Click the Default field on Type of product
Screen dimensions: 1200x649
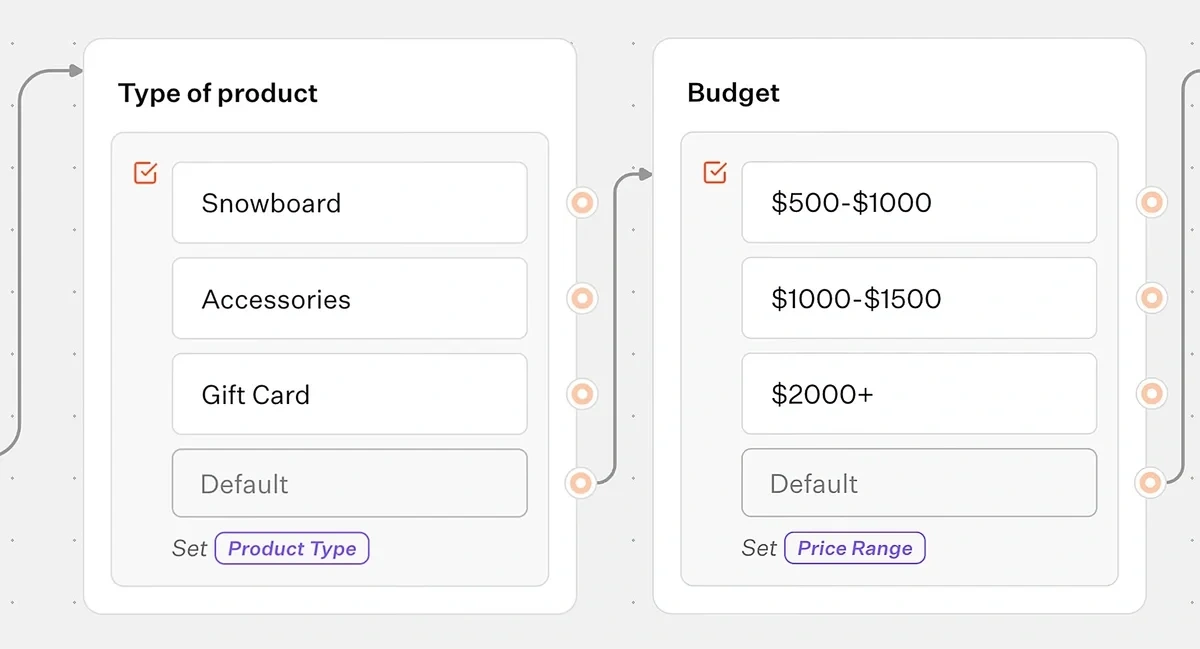tap(349, 483)
